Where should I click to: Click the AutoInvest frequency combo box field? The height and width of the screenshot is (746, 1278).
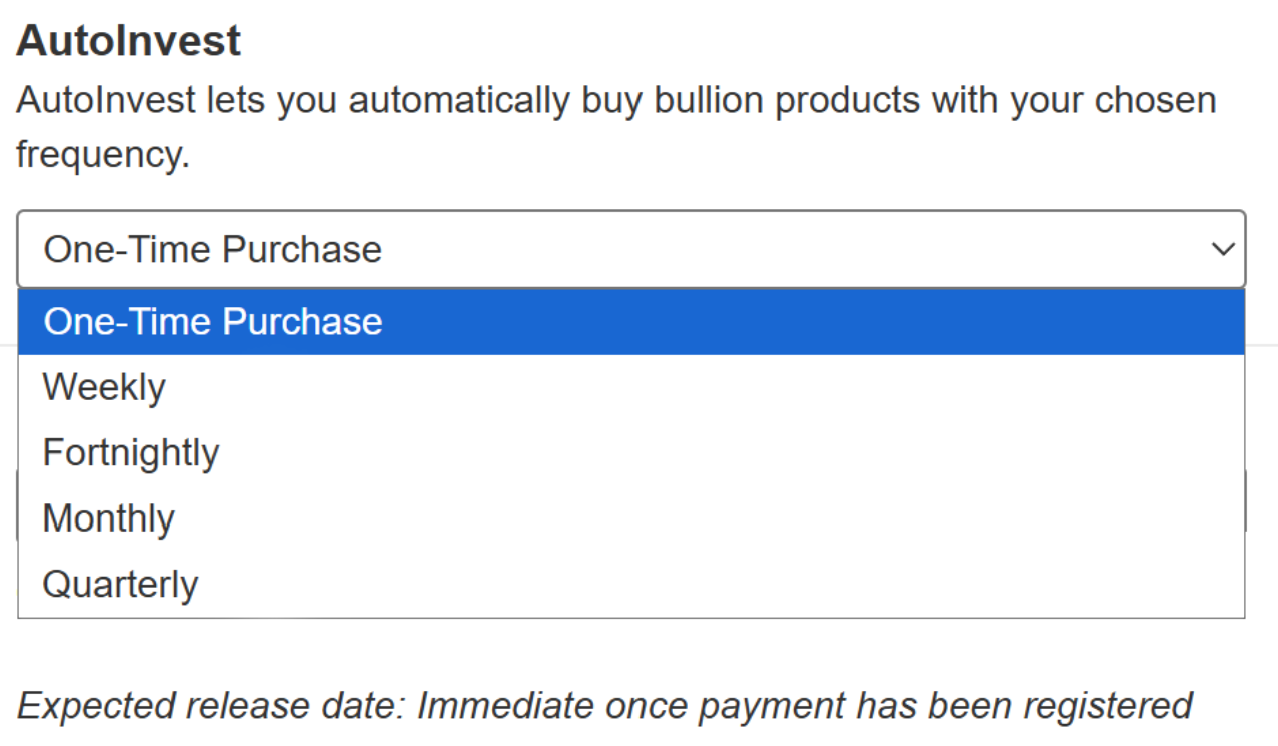tap(630, 250)
